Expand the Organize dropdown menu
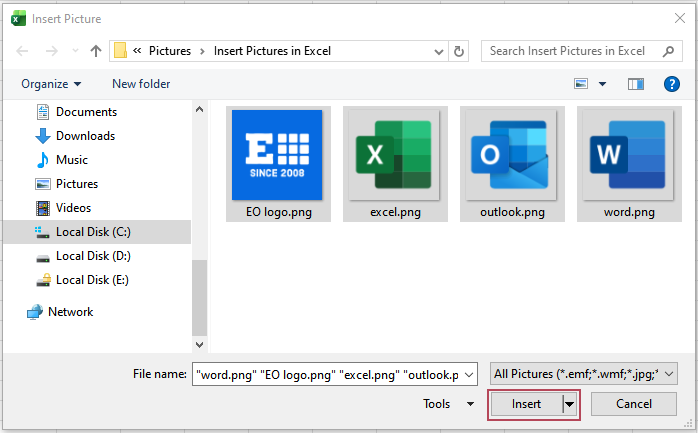698x433 pixels. pos(51,84)
